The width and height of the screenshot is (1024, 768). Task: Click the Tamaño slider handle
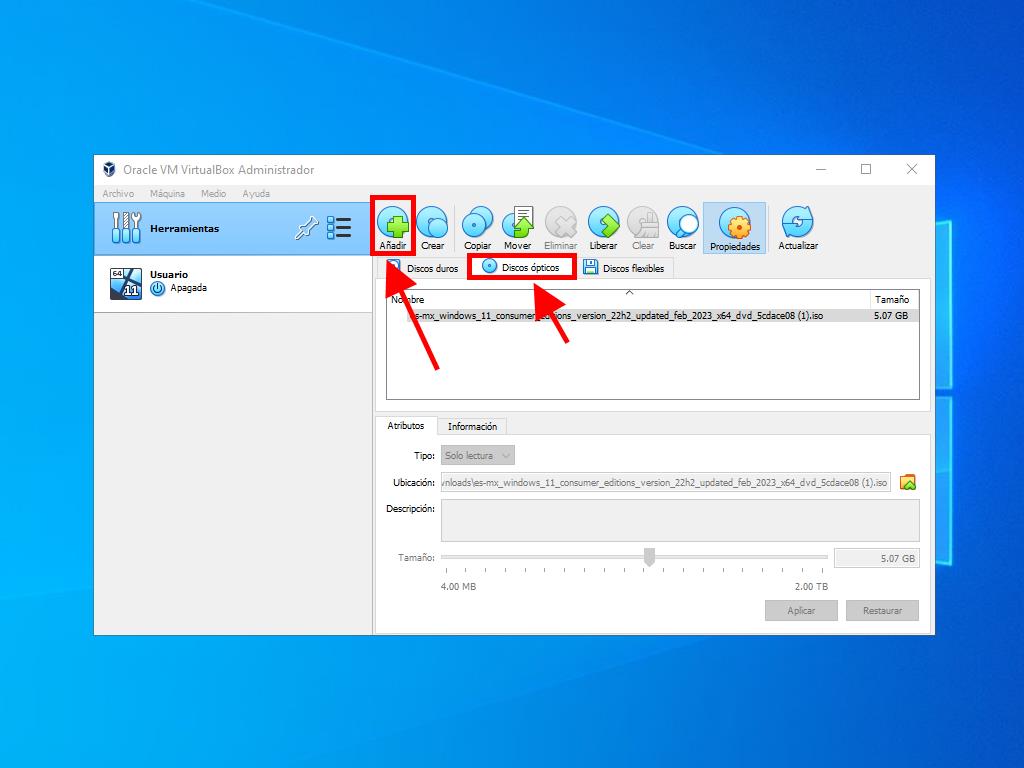tap(649, 557)
